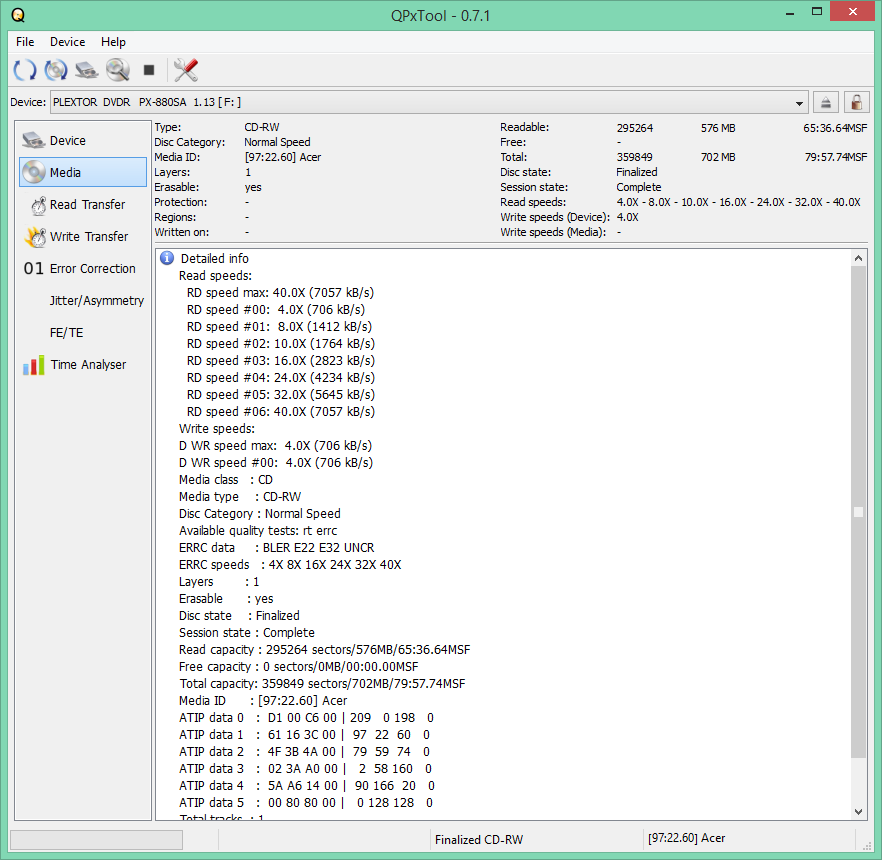
Task: Click the padlock lock-tray button
Action: pyautogui.click(x=857, y=102)
